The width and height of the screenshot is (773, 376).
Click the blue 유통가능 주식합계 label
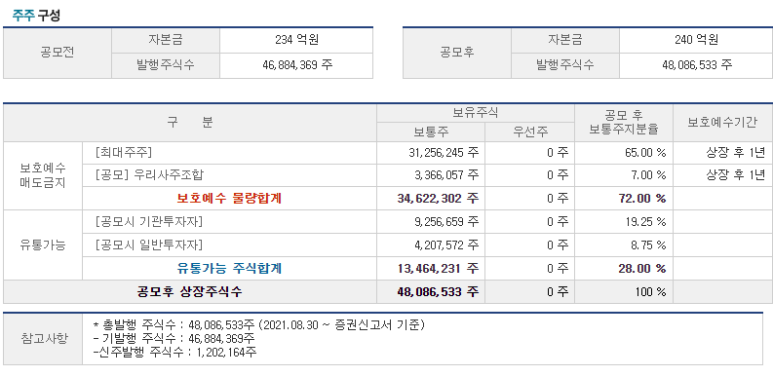pos(229,269)
